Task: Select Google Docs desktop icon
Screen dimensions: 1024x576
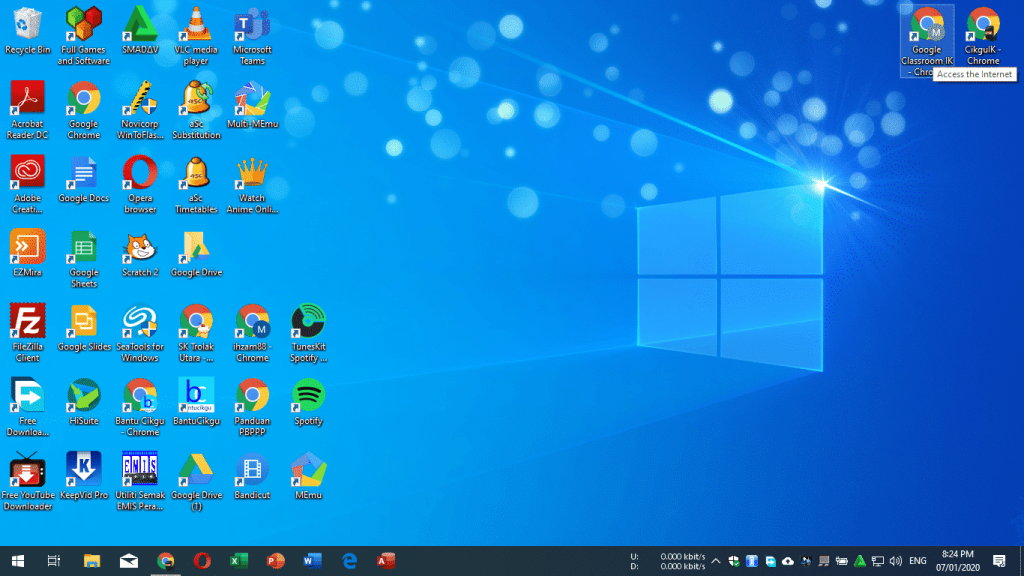Action: tap(84, 180)
